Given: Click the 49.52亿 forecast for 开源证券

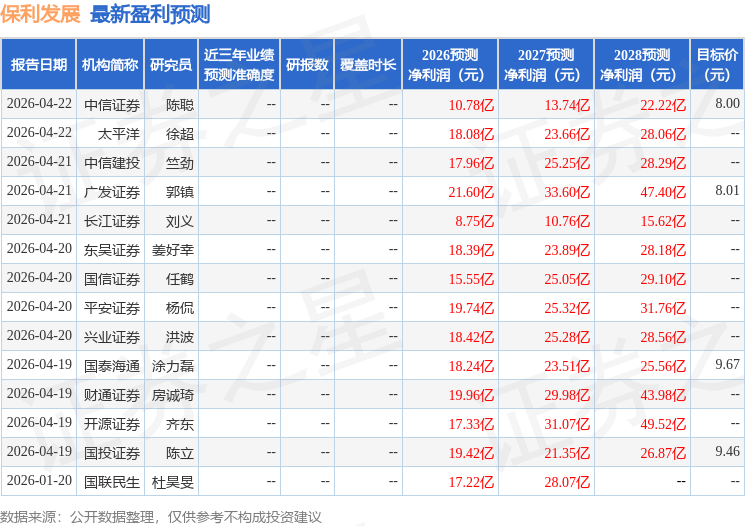Looking at the screenshot, I should coord(663,424).
